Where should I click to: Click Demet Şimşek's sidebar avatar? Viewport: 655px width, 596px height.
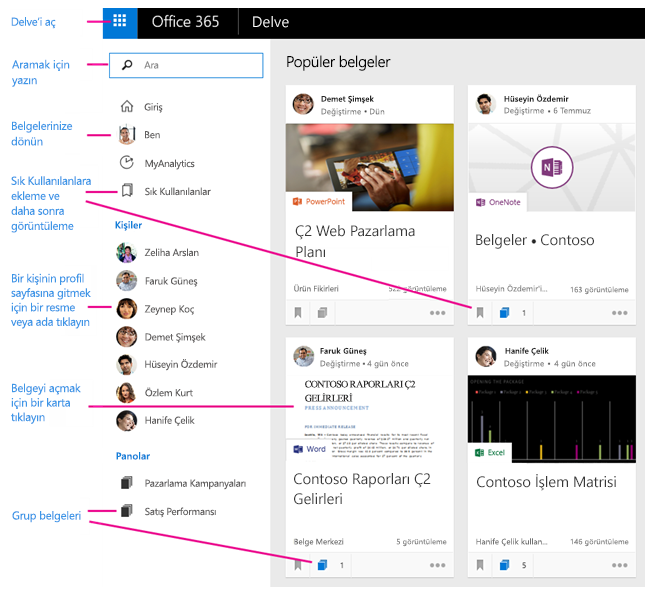127,337
